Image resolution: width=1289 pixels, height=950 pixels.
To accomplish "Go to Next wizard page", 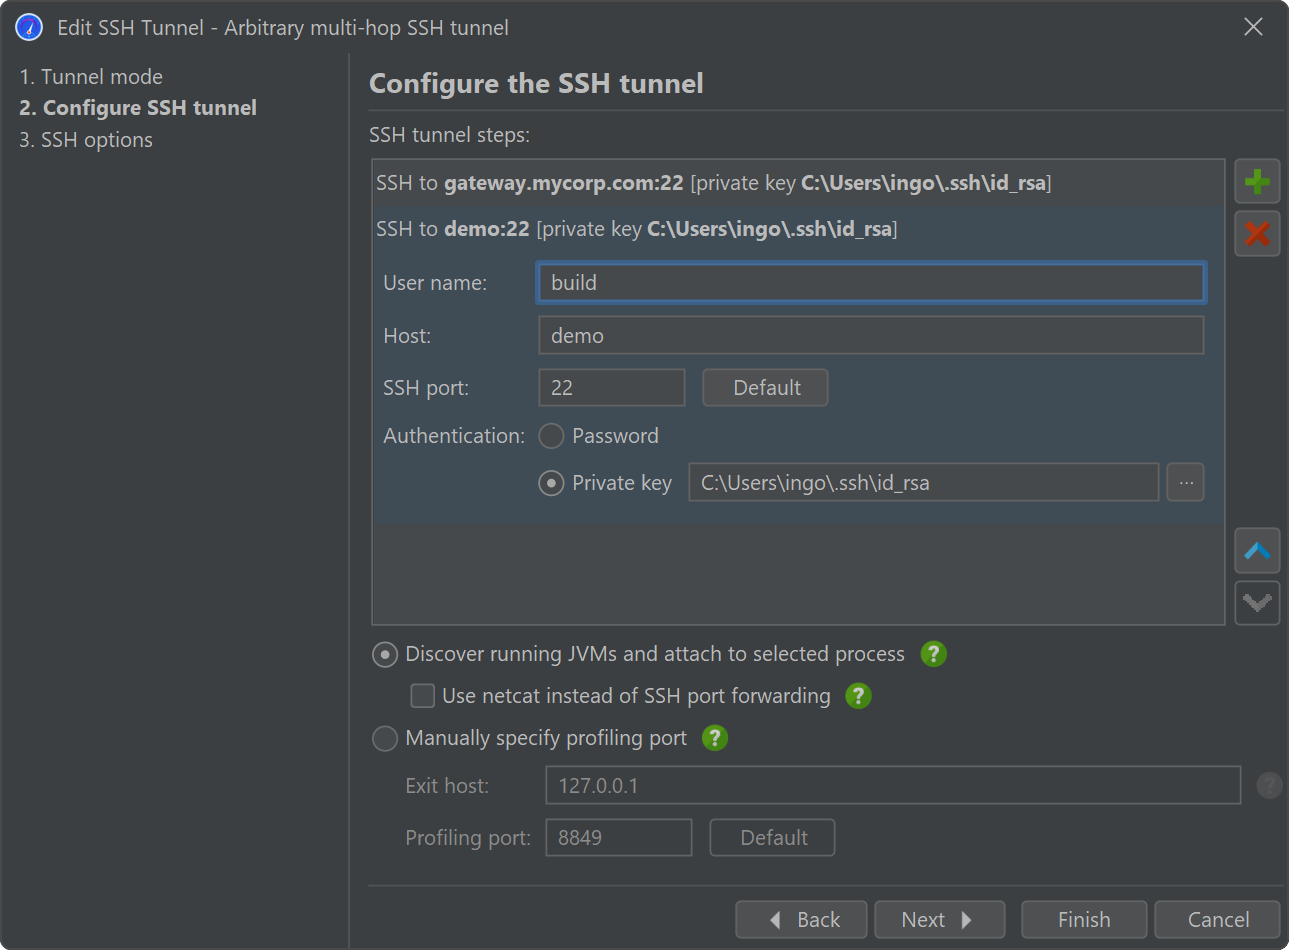I will (x=938, y=919).
